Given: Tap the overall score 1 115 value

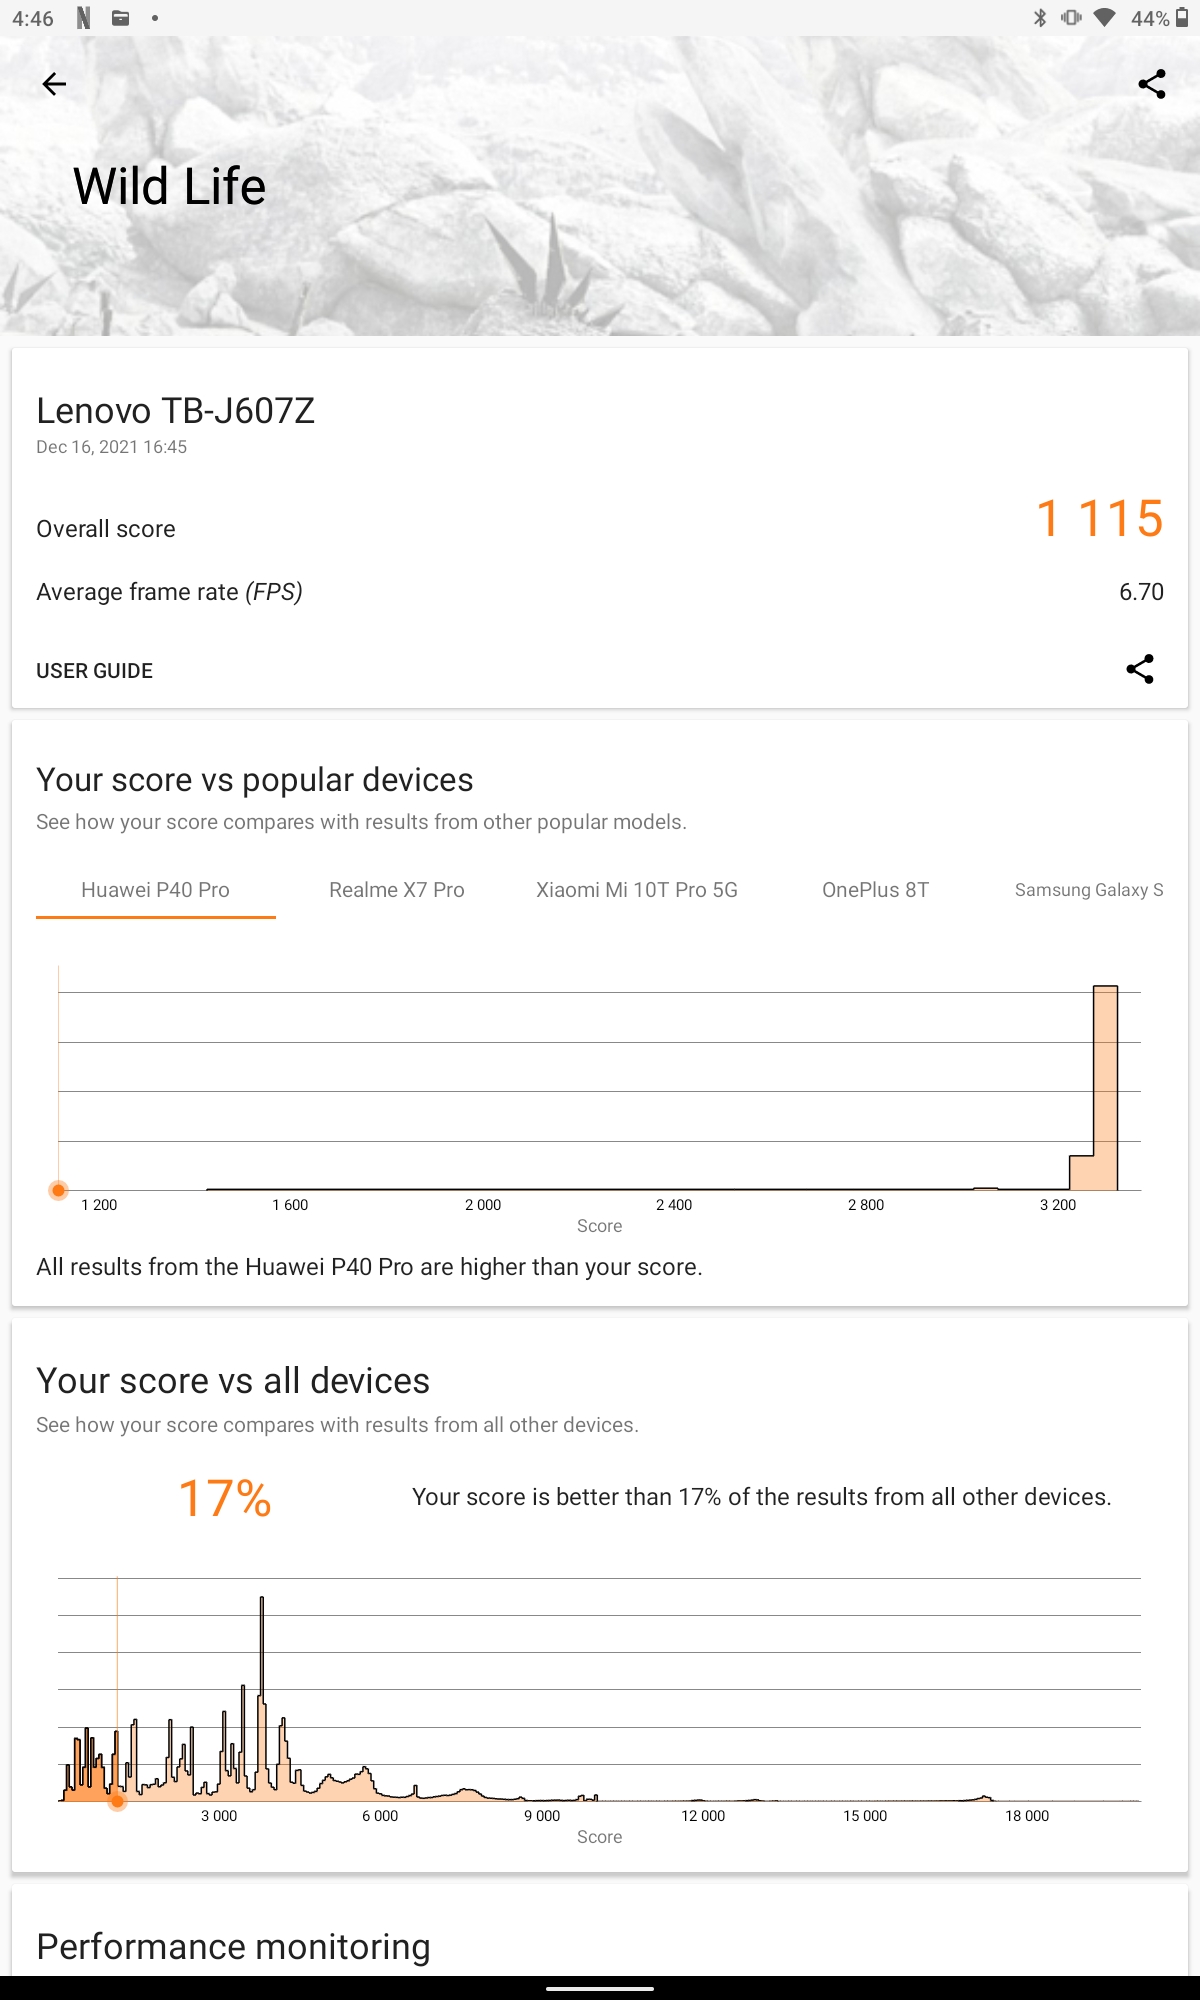Looking at the screenshot, I should tap(1099, 519).
